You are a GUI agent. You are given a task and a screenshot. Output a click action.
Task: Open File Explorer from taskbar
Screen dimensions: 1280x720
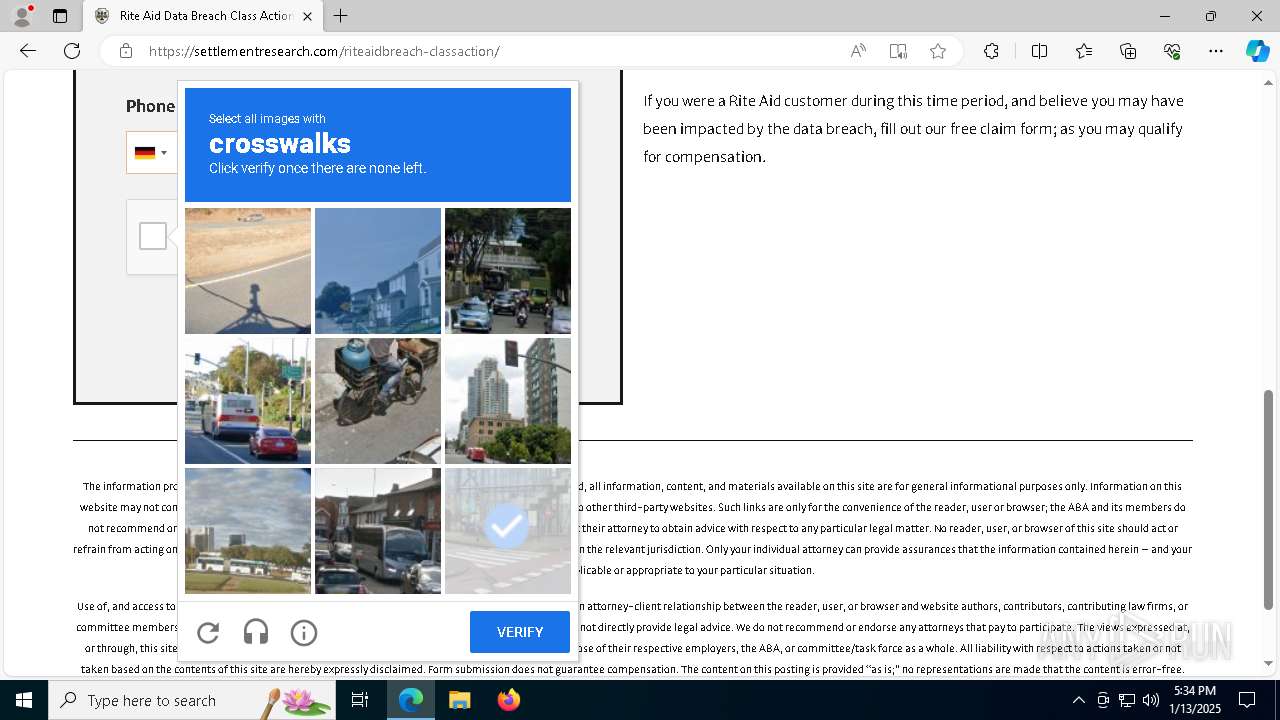tap(459, 700)
